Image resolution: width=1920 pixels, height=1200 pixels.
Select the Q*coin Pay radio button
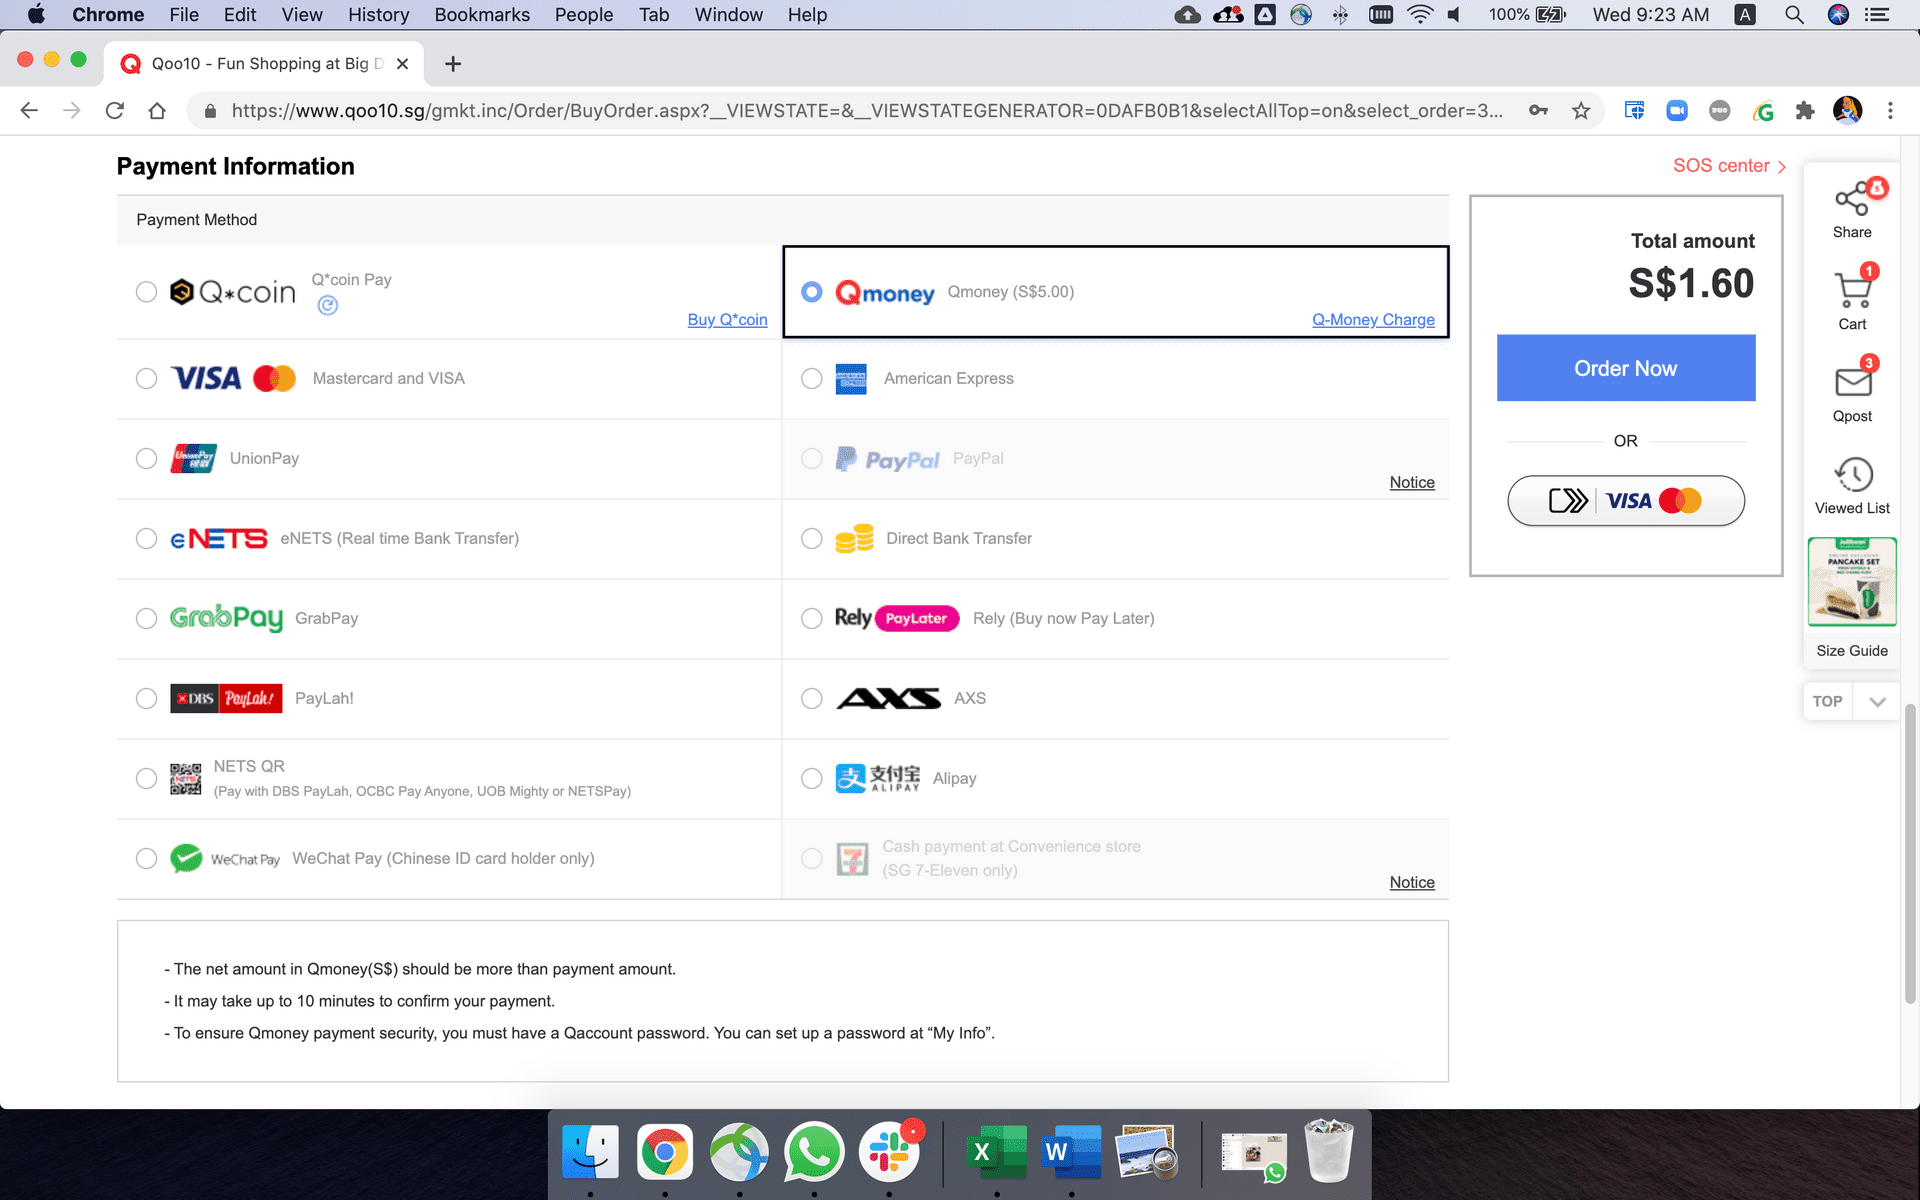[146, 292]
